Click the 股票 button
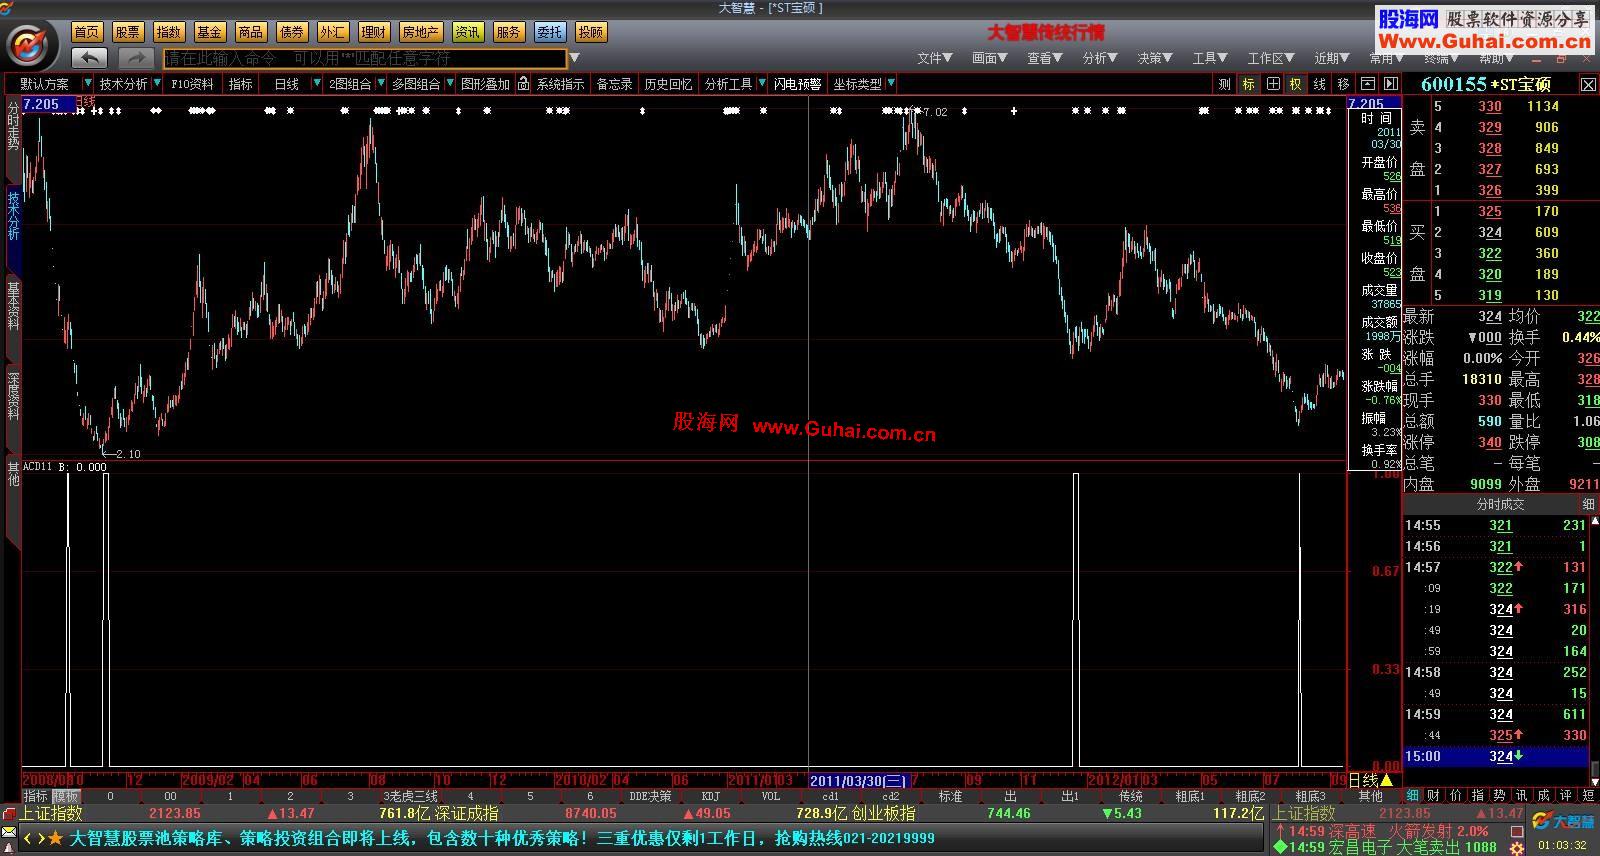This screenshot has height=856, width=1600. coord(128,32)
